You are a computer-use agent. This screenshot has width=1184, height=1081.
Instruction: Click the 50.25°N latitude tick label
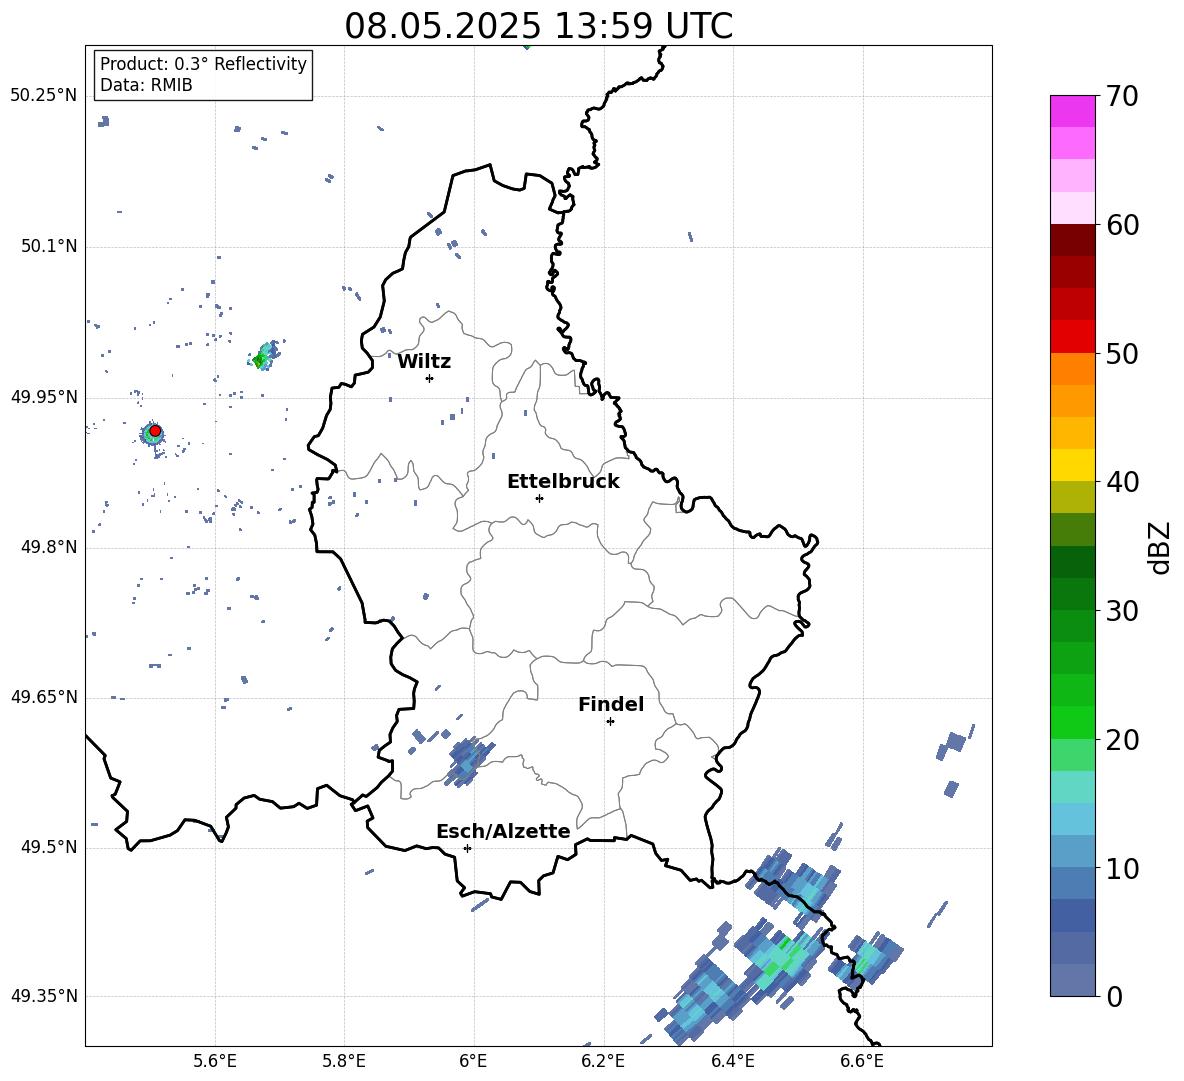coord(43,96)
